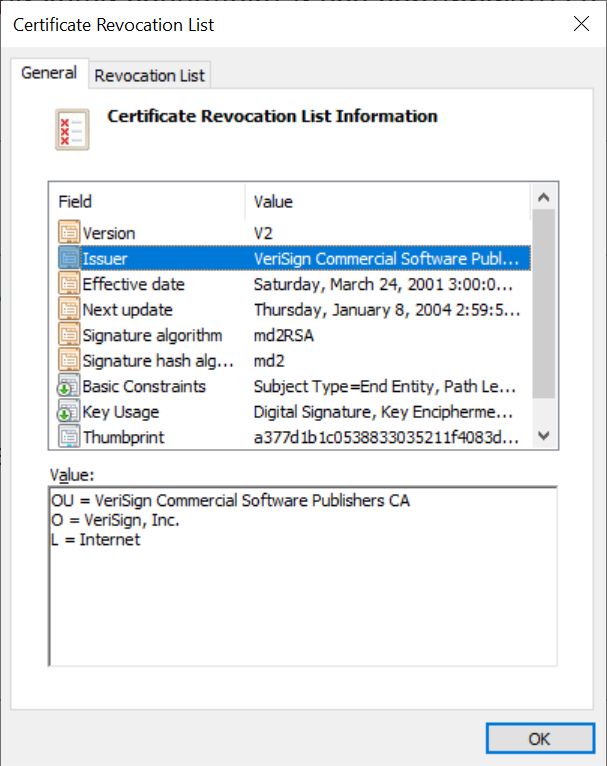
Task: Click the Signature hash algorithm field icon
Action: [x=69, y=360]
